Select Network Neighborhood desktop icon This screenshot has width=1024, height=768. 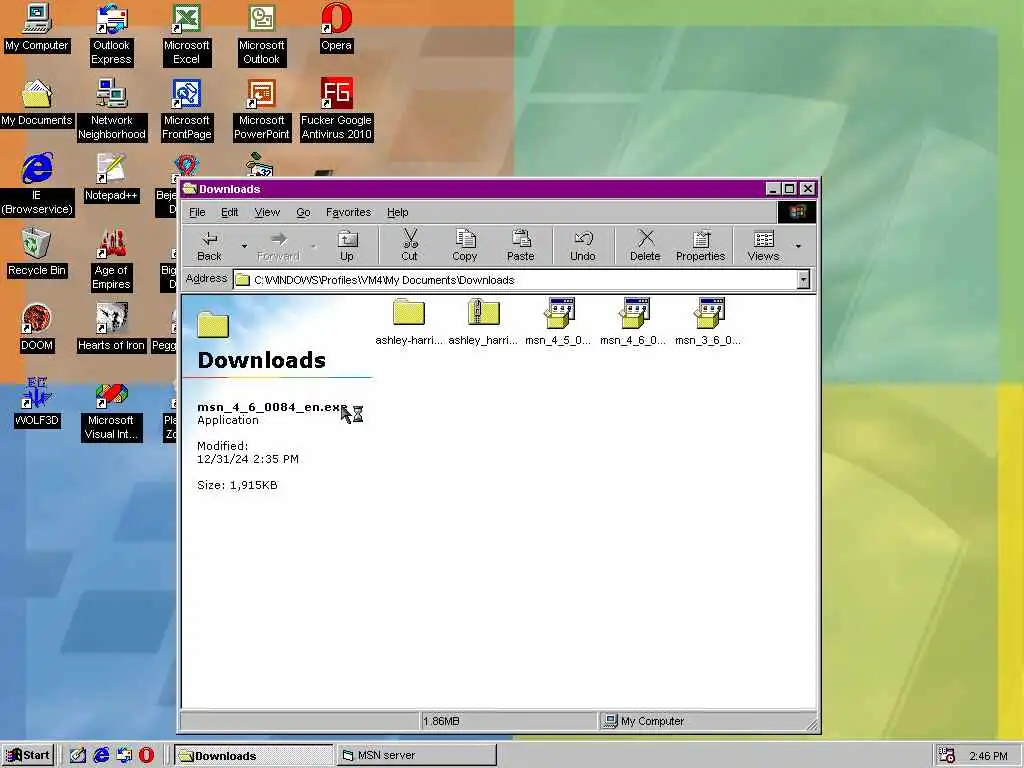(112, 110)
